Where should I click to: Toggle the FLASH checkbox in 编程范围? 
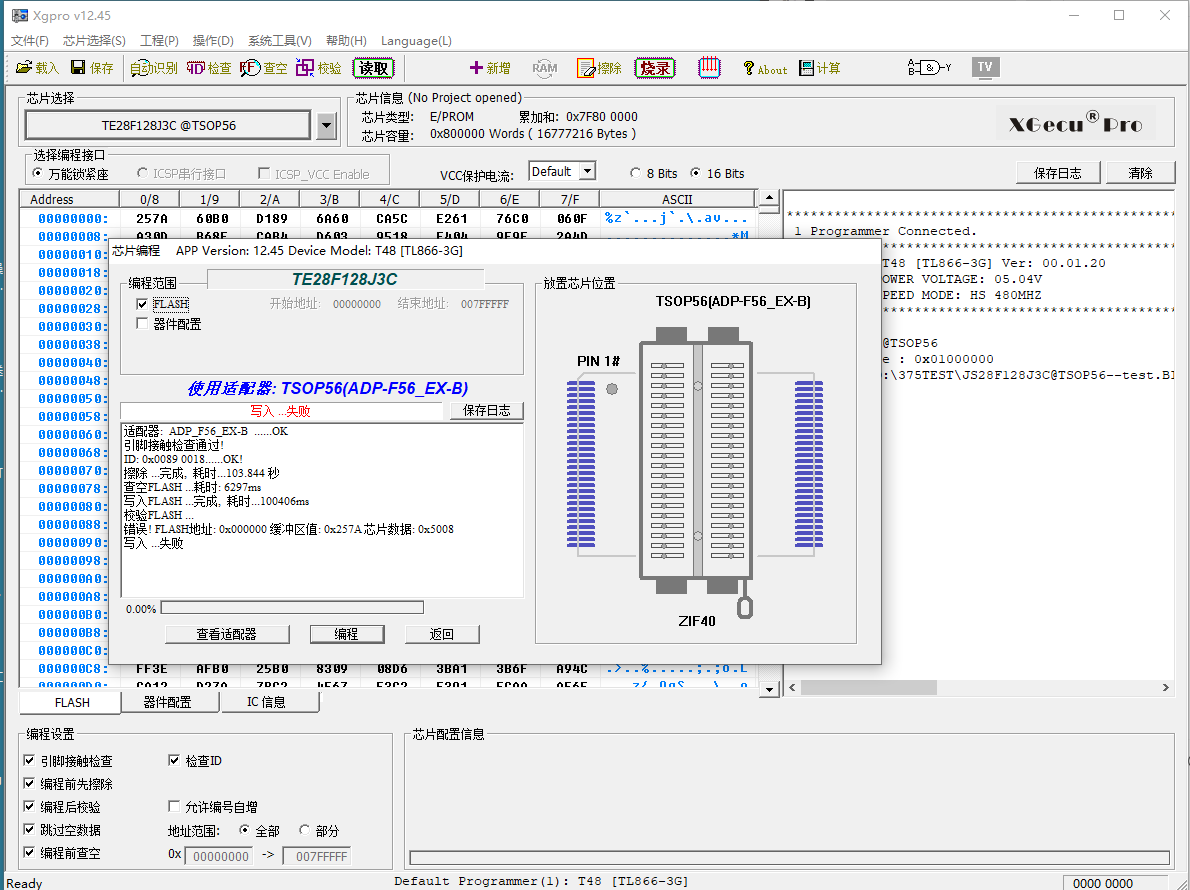(x=143, y=304)
